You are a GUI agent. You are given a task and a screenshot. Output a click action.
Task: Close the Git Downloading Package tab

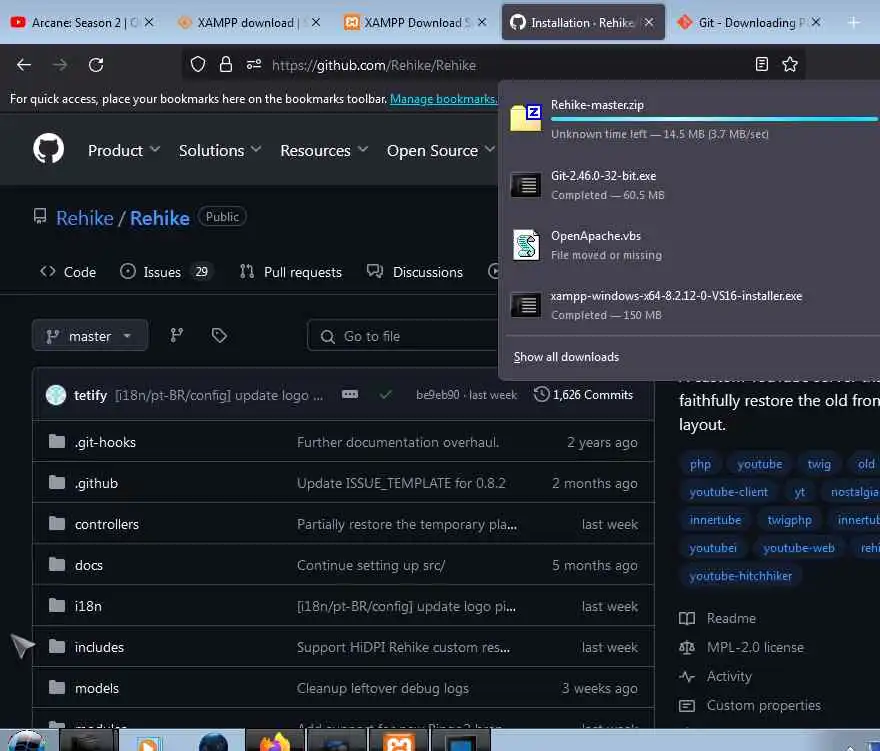pos(816,22)
